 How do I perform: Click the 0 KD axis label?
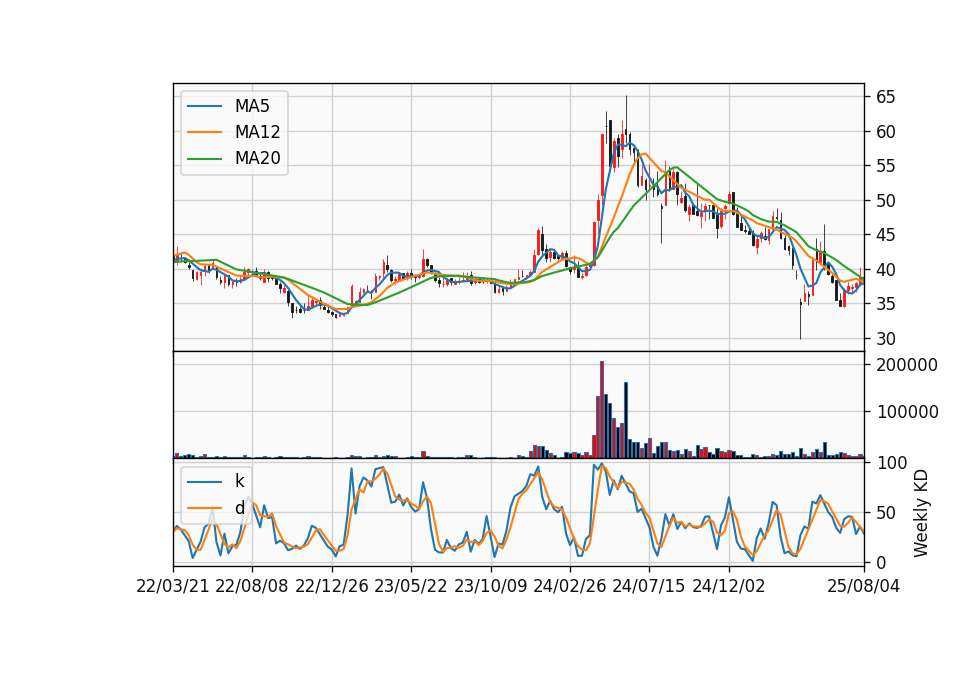881,562
